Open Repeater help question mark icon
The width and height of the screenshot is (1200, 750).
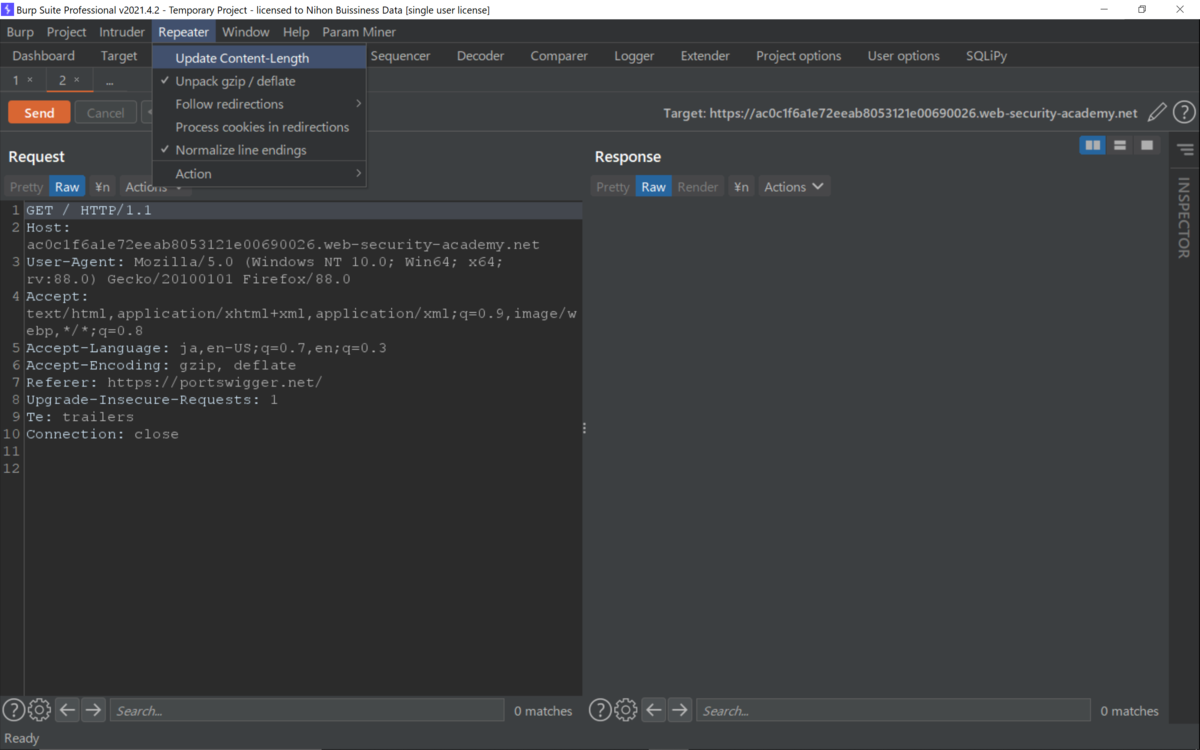point(1184,113)
